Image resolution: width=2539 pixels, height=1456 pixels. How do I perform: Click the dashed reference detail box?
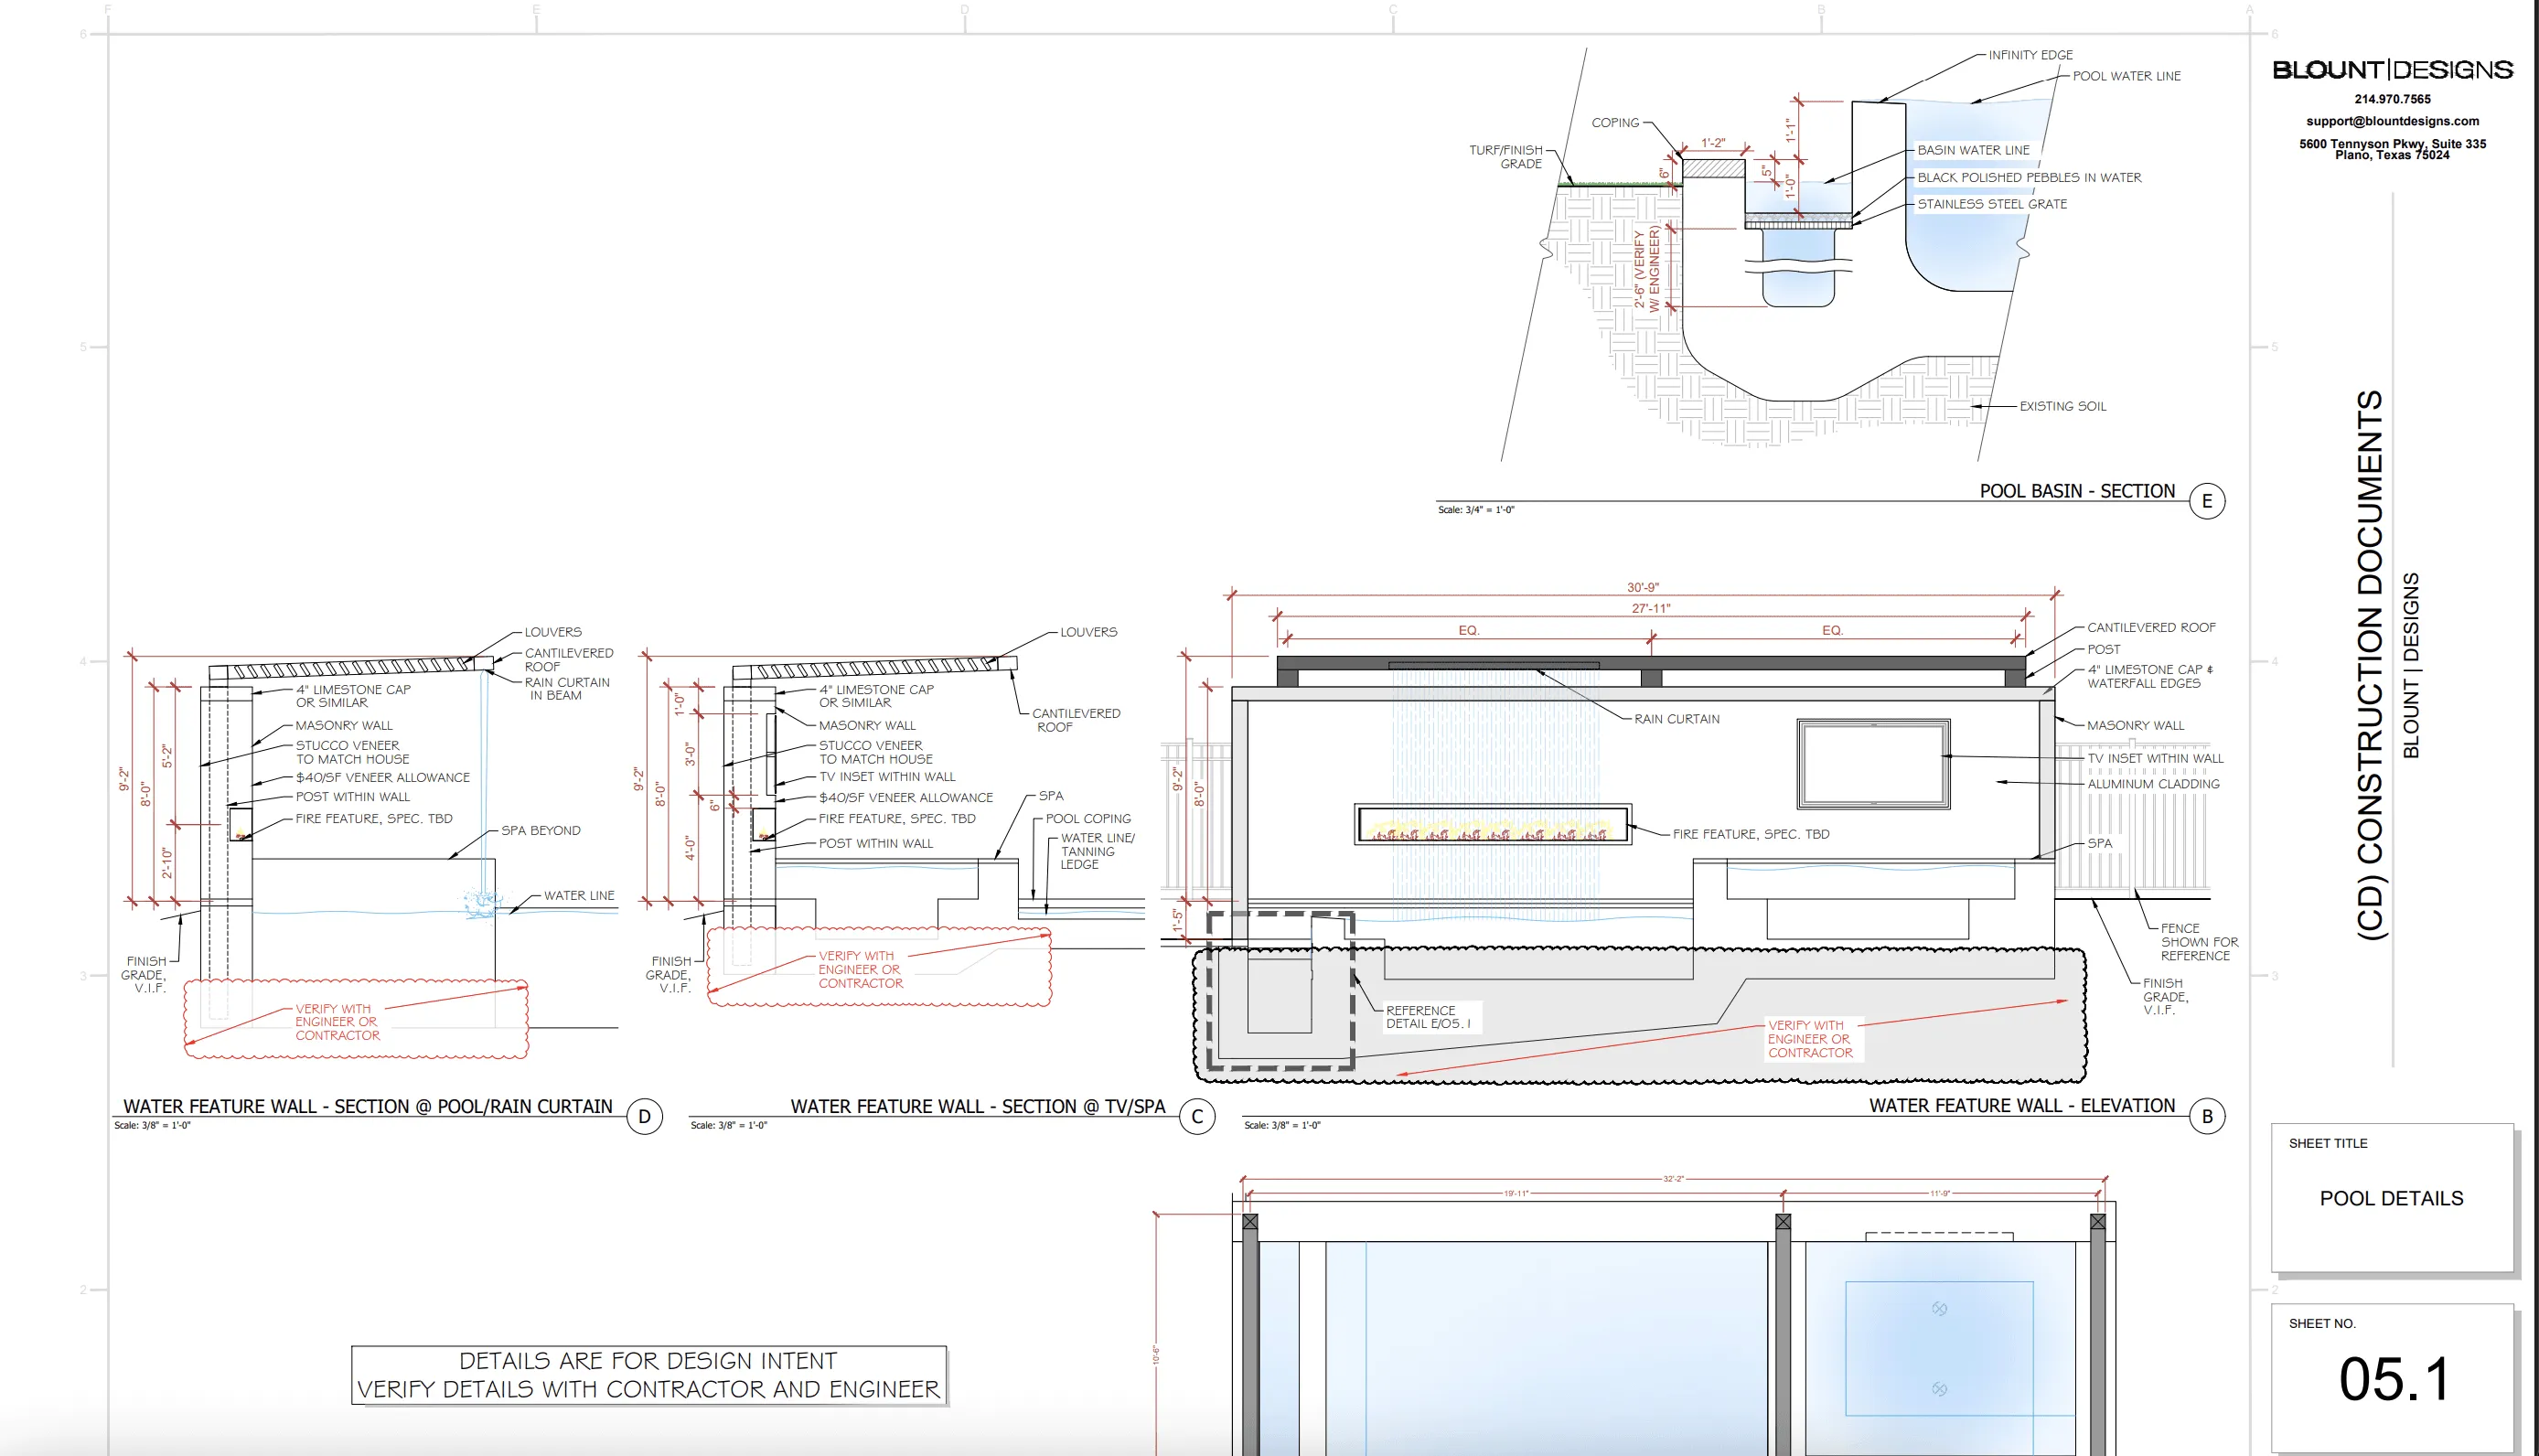coord(1280,990)
